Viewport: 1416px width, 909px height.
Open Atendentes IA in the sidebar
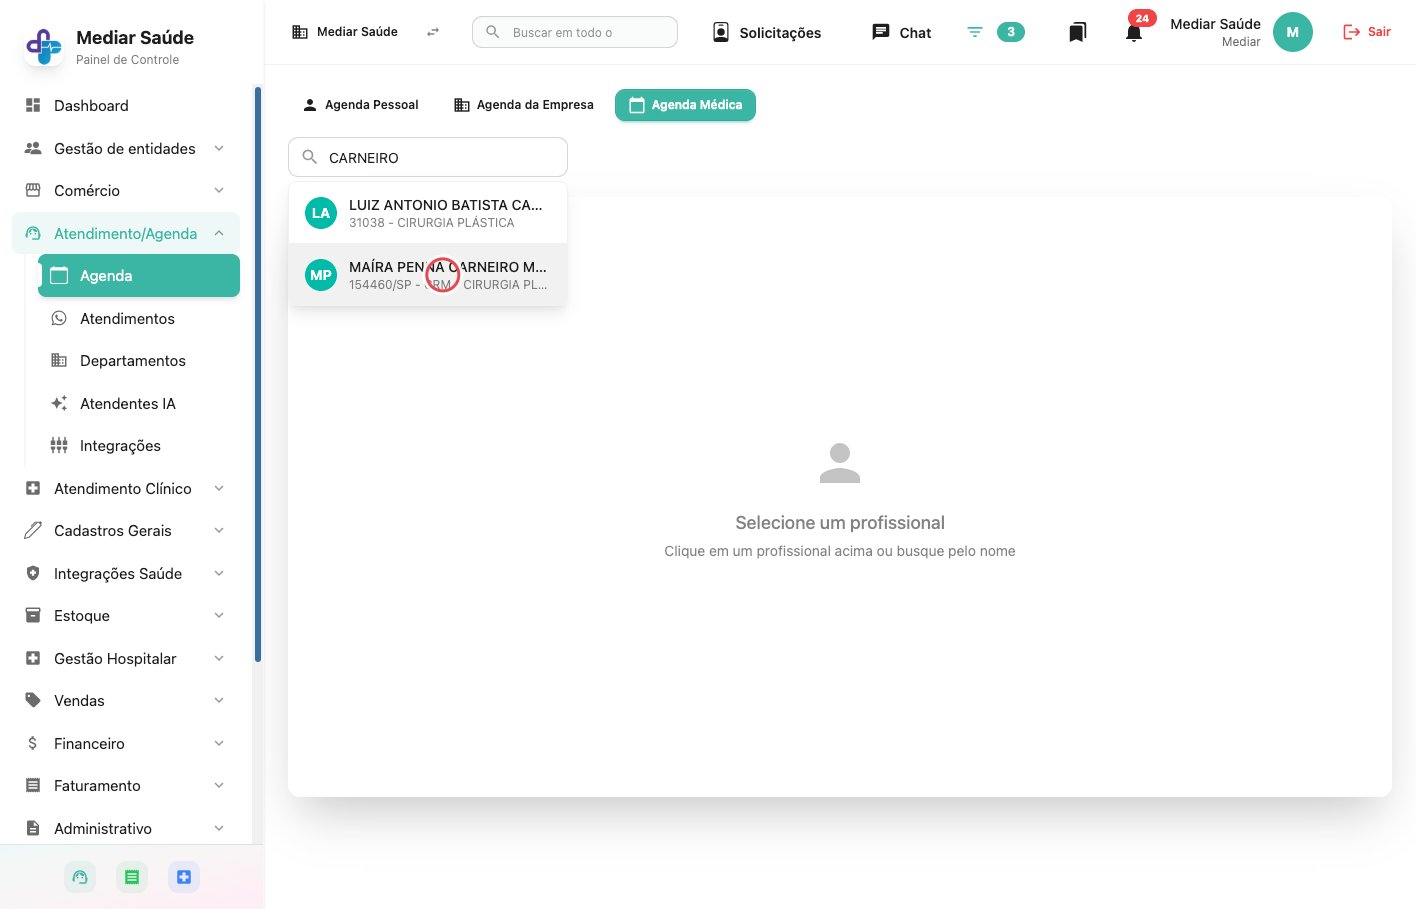(128, 403)
